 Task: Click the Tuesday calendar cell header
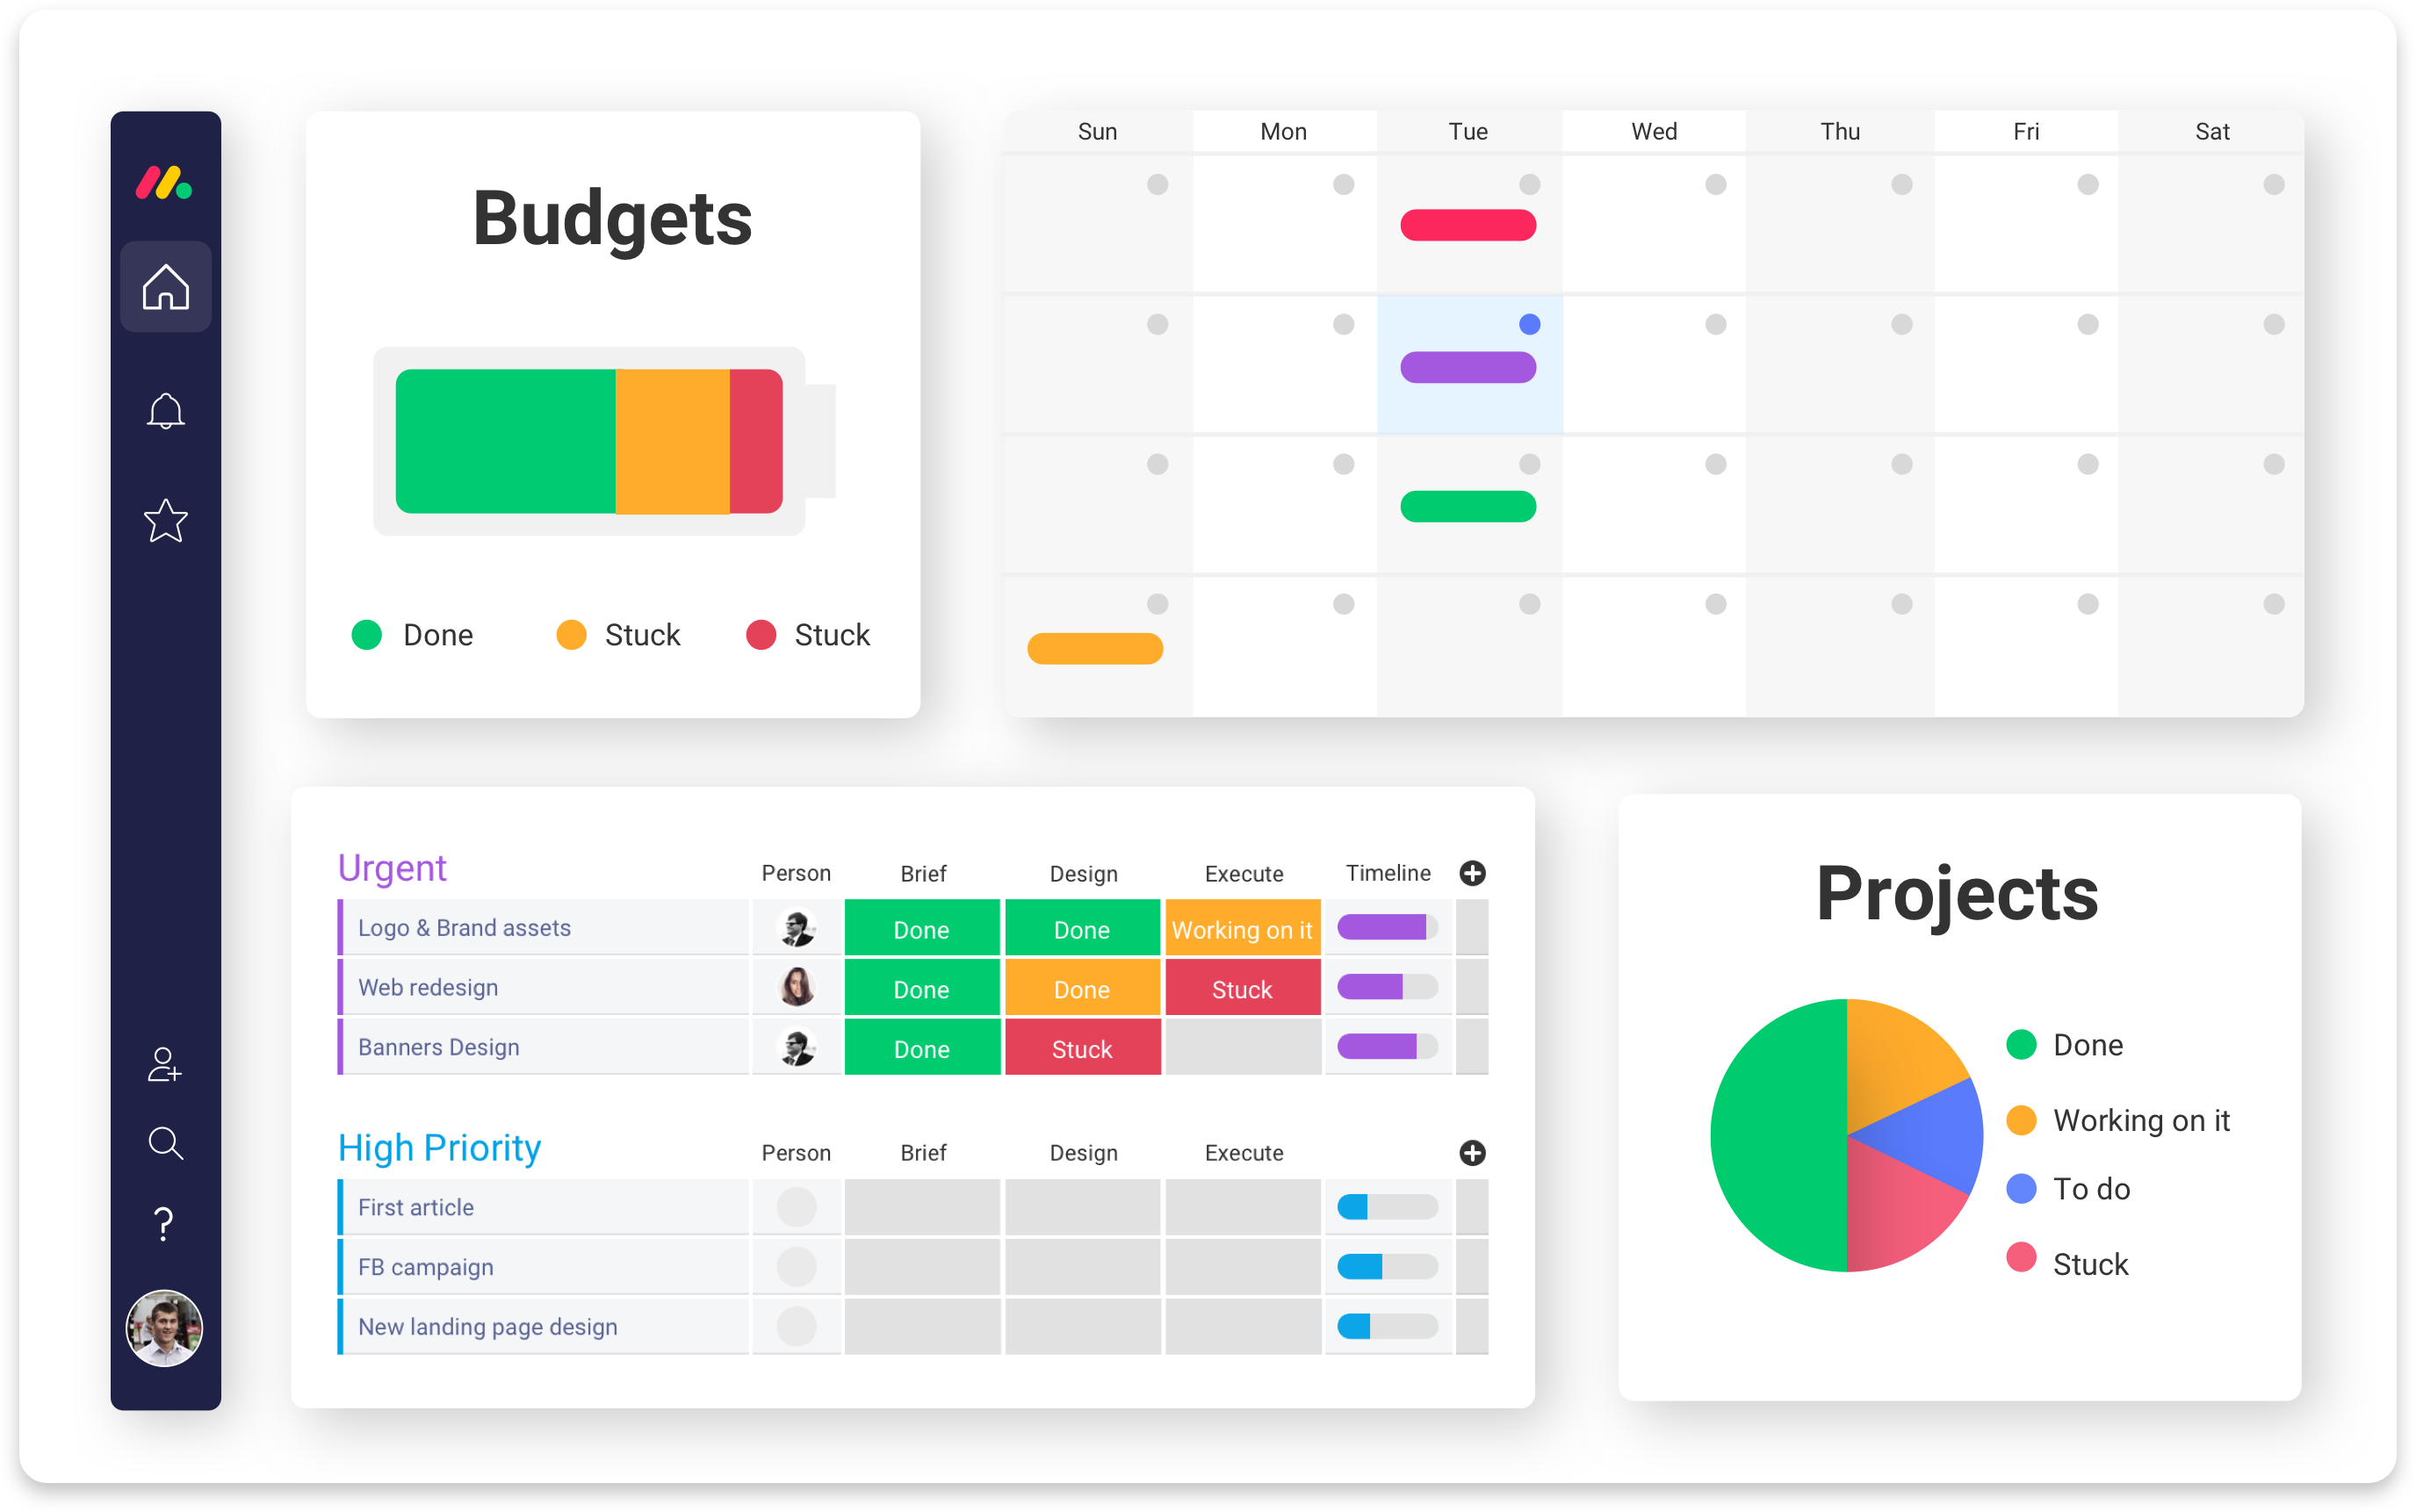1468,129
